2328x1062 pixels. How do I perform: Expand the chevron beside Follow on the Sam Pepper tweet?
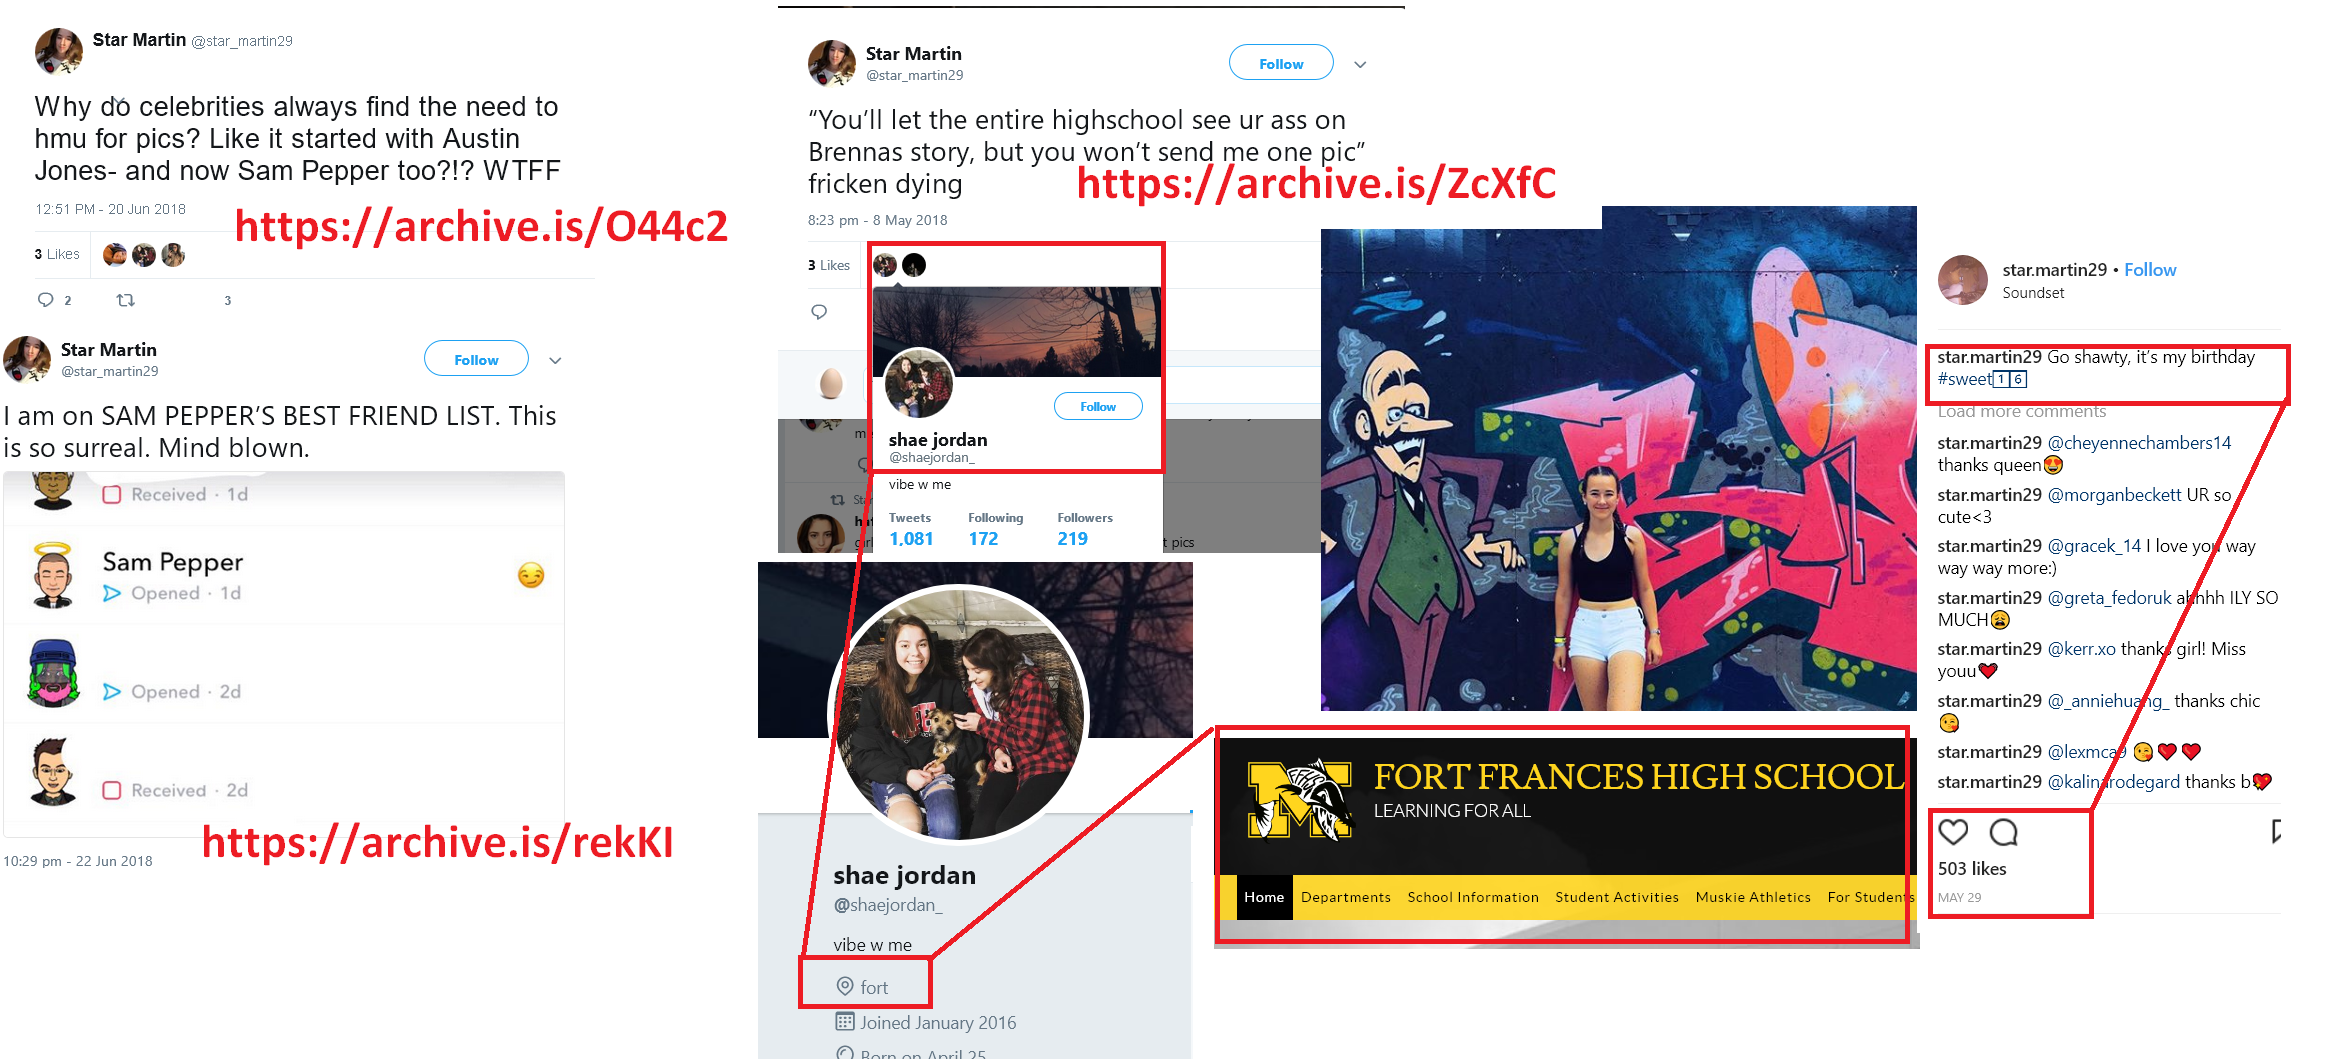click(x=555, y=360)
